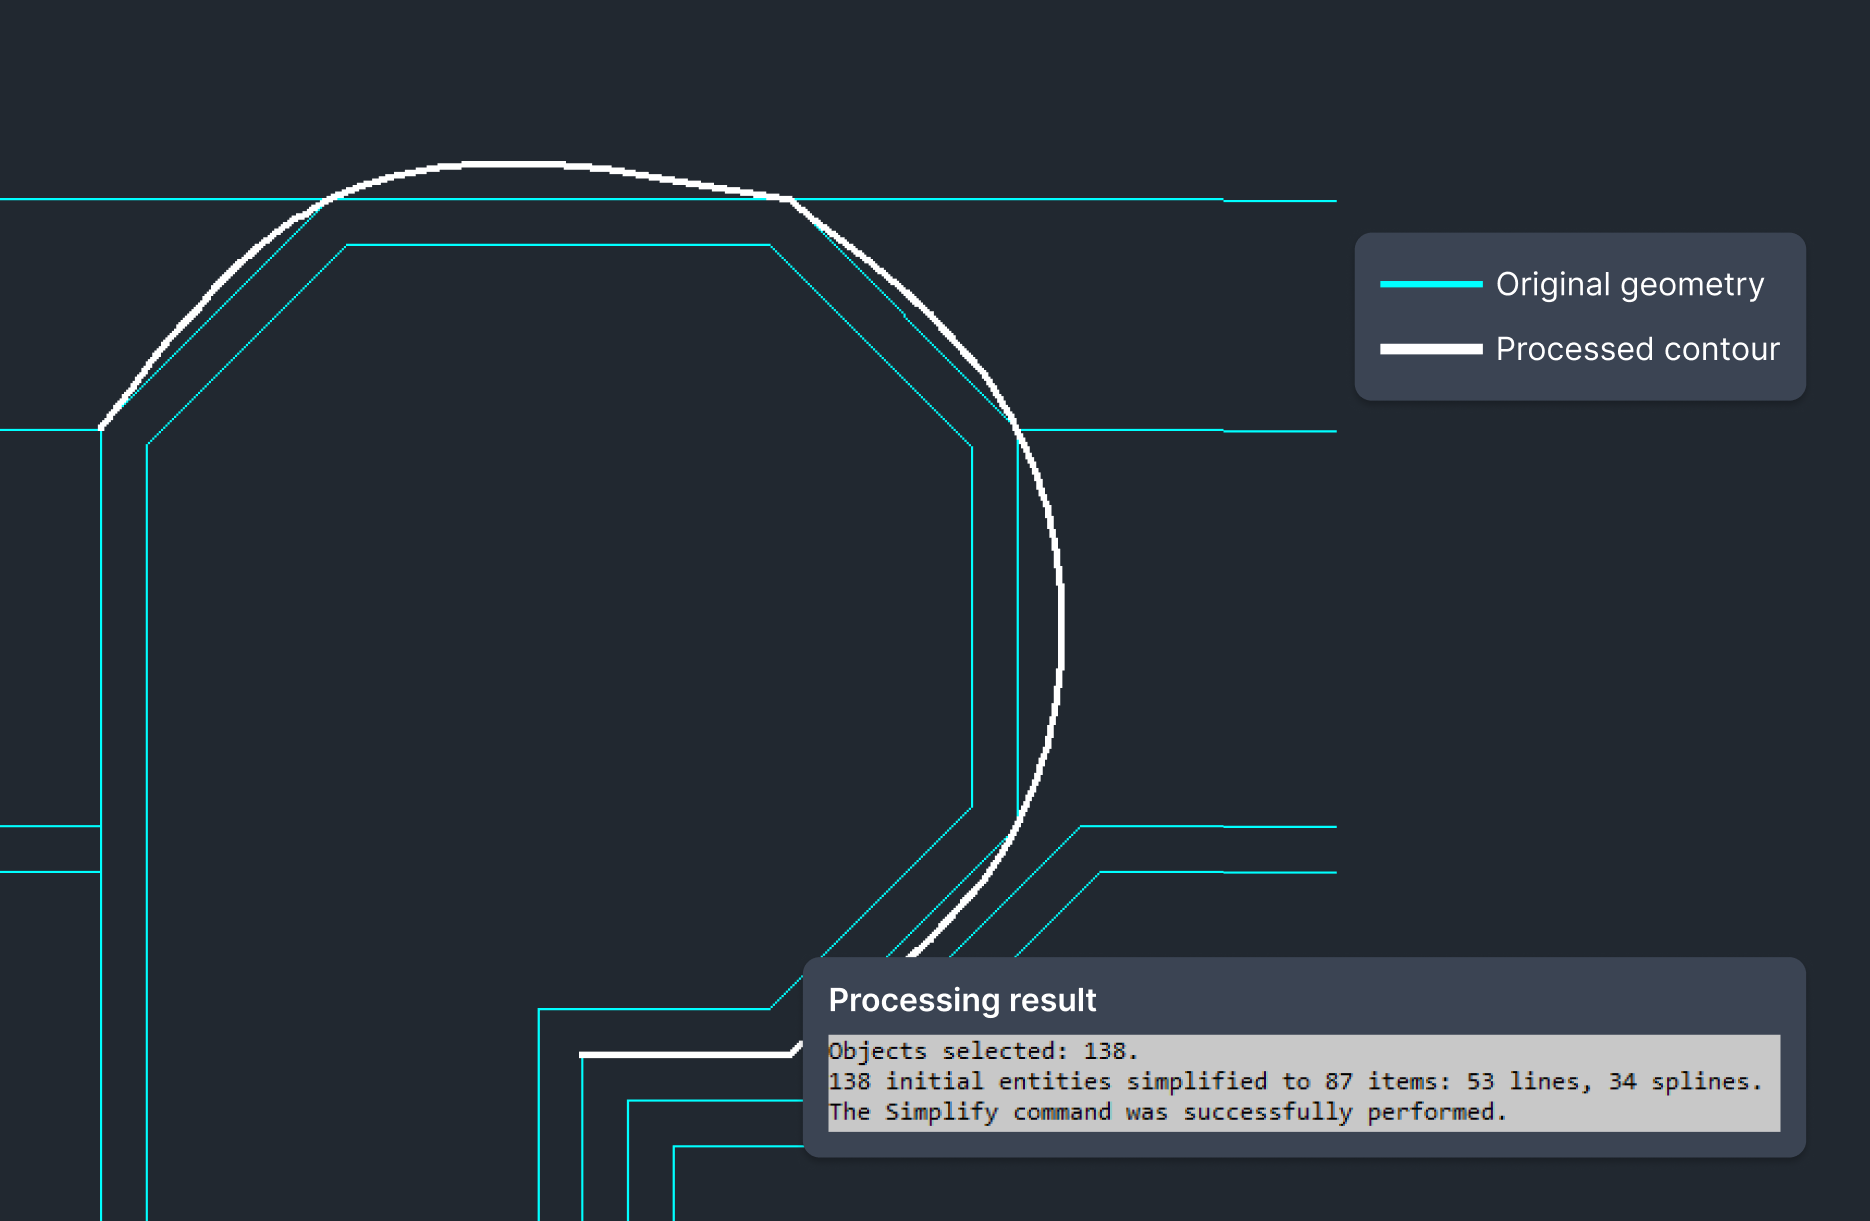
Task: Click the 'Processing result' heading
Action: tap(962, 1000)
